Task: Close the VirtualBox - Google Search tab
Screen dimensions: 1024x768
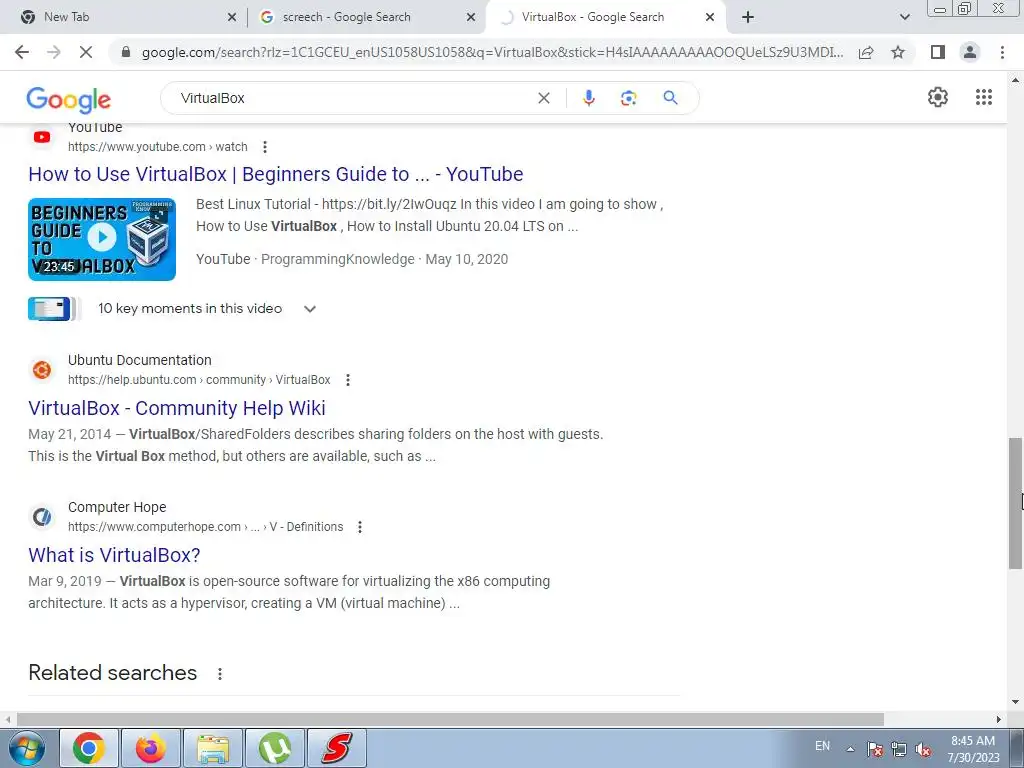Action: point(710,18)
